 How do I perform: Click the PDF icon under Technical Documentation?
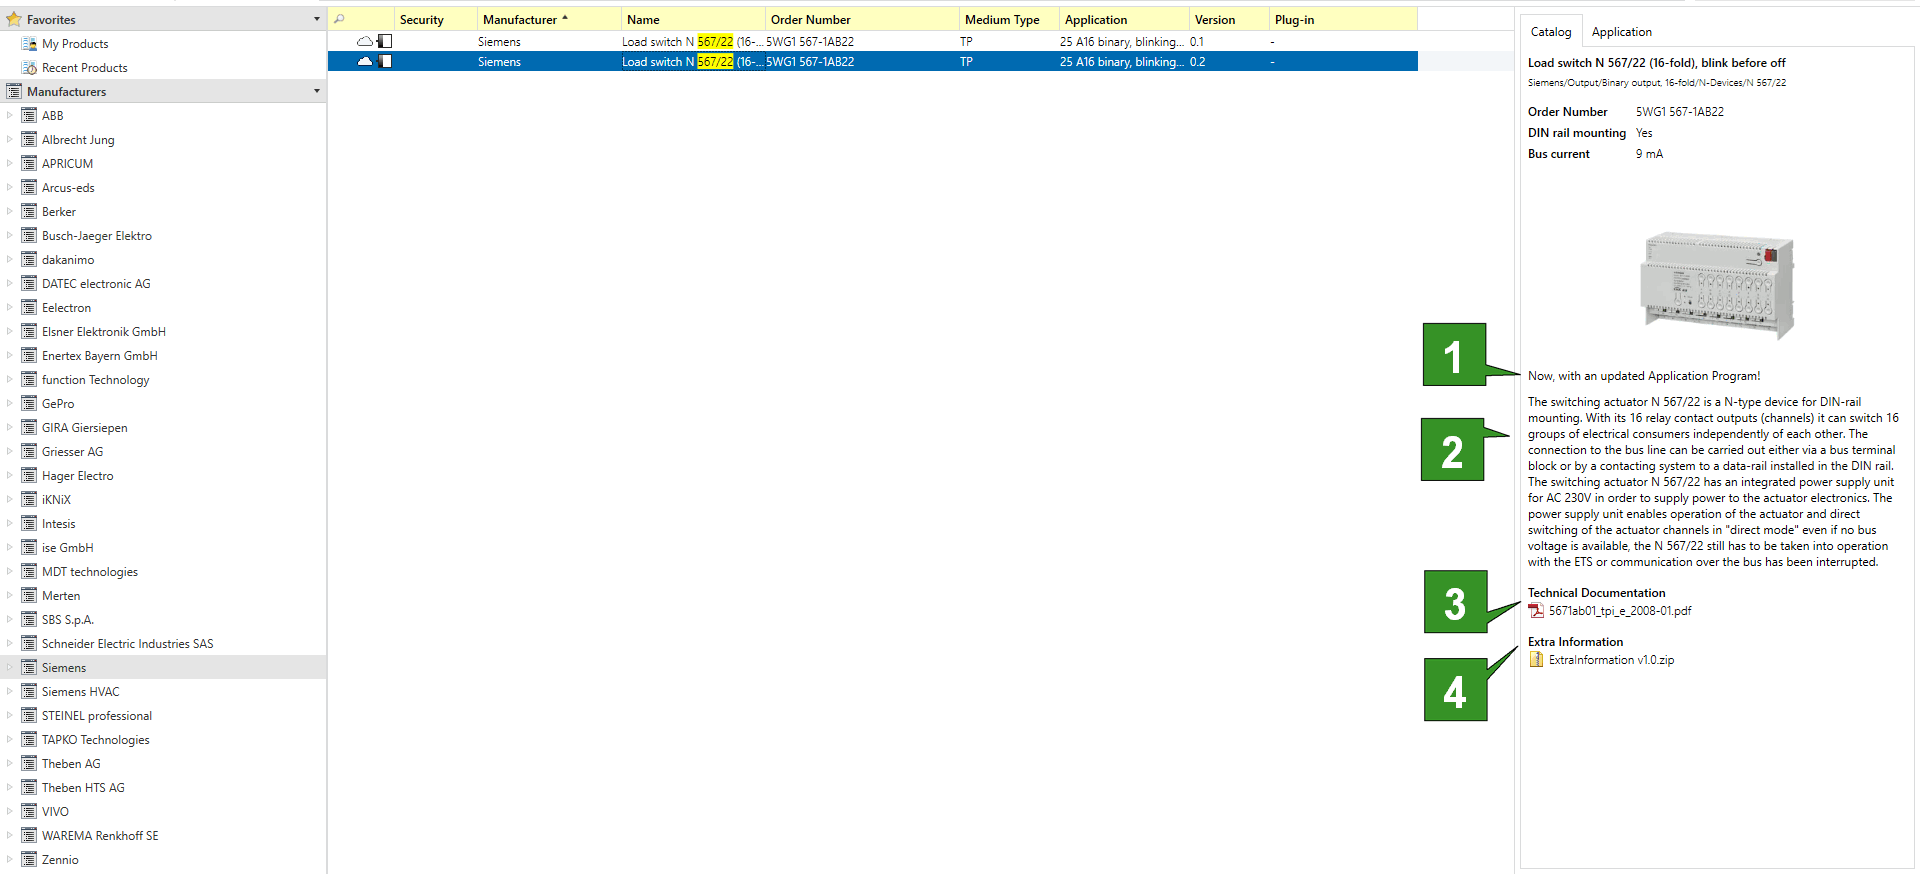tap(1536, 611)
